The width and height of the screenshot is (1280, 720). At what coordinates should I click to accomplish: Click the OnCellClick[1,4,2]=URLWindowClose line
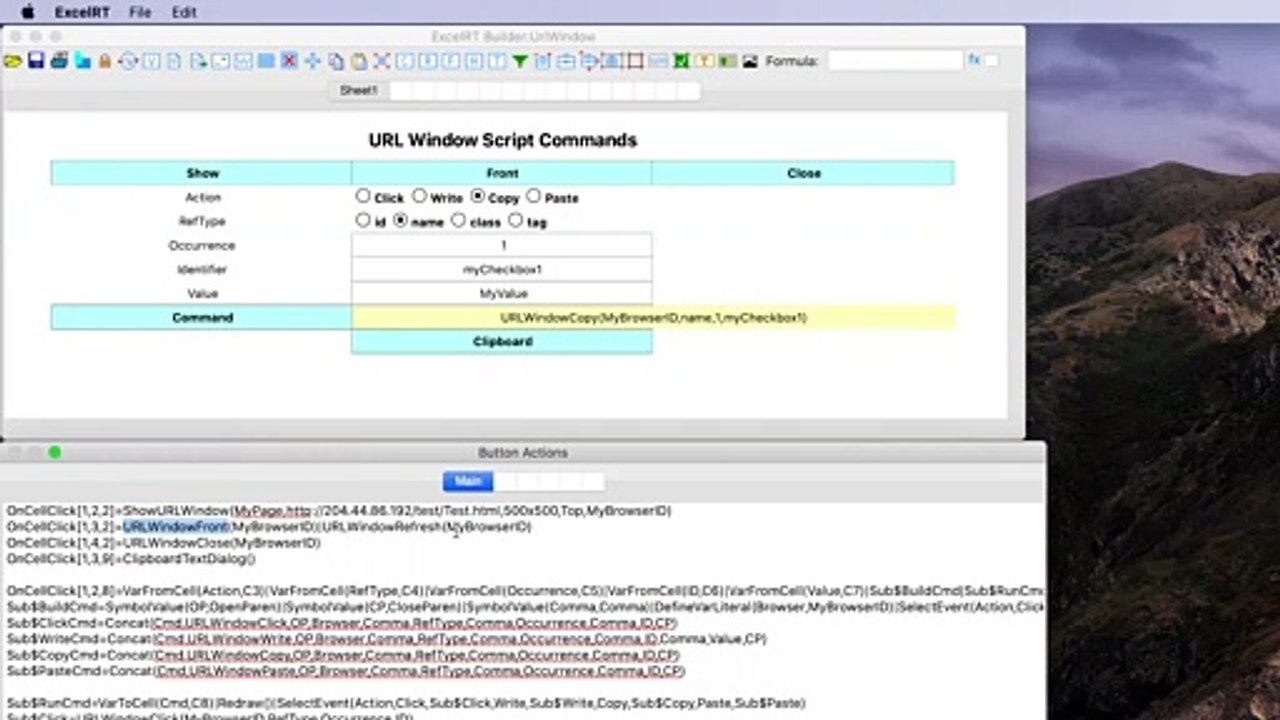coord(163,543)
